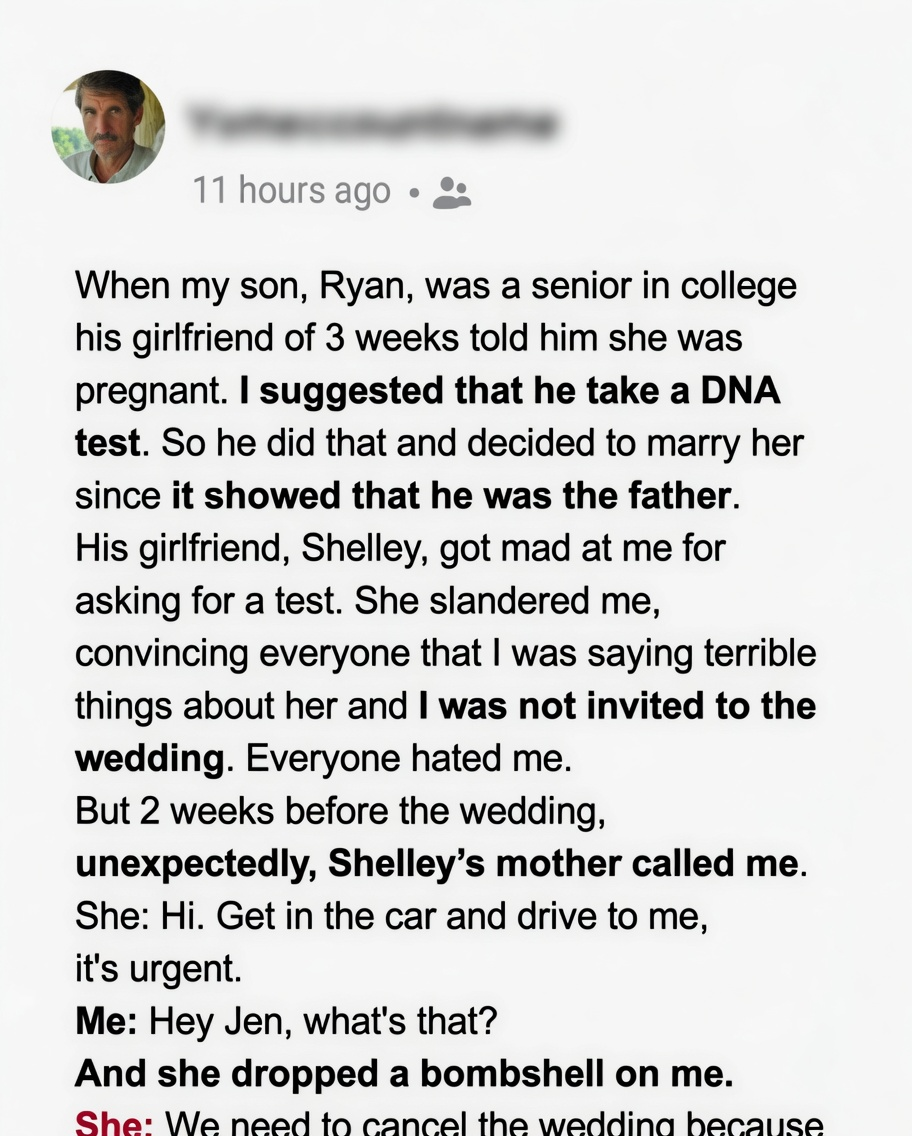Click the bold text "I was not invited to the"
912x1136 pixels.
click(x=617, y=706)
